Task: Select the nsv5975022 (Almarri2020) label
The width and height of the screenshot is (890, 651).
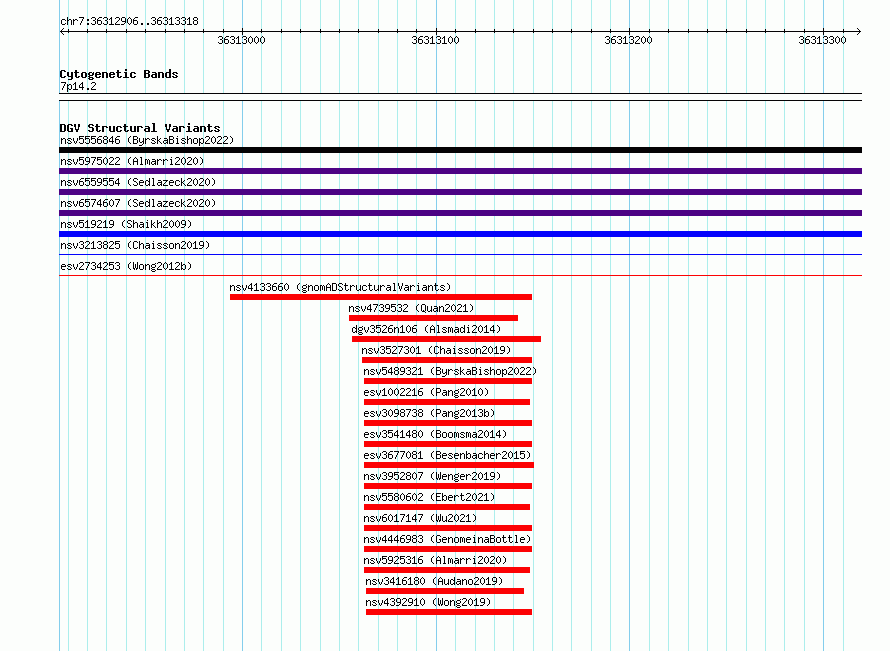Action: [x=132, y=161]
